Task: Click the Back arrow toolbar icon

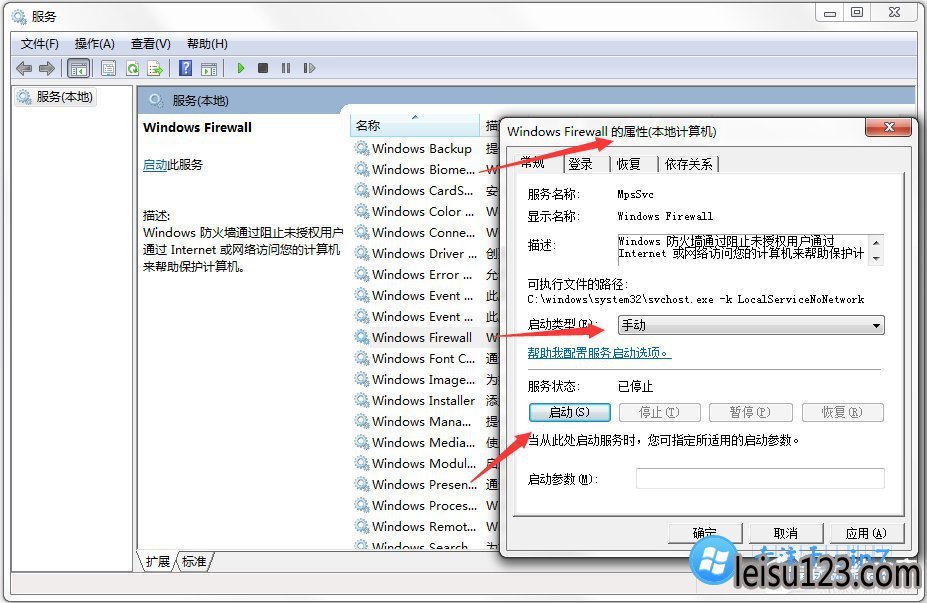Action: (24, 69)
